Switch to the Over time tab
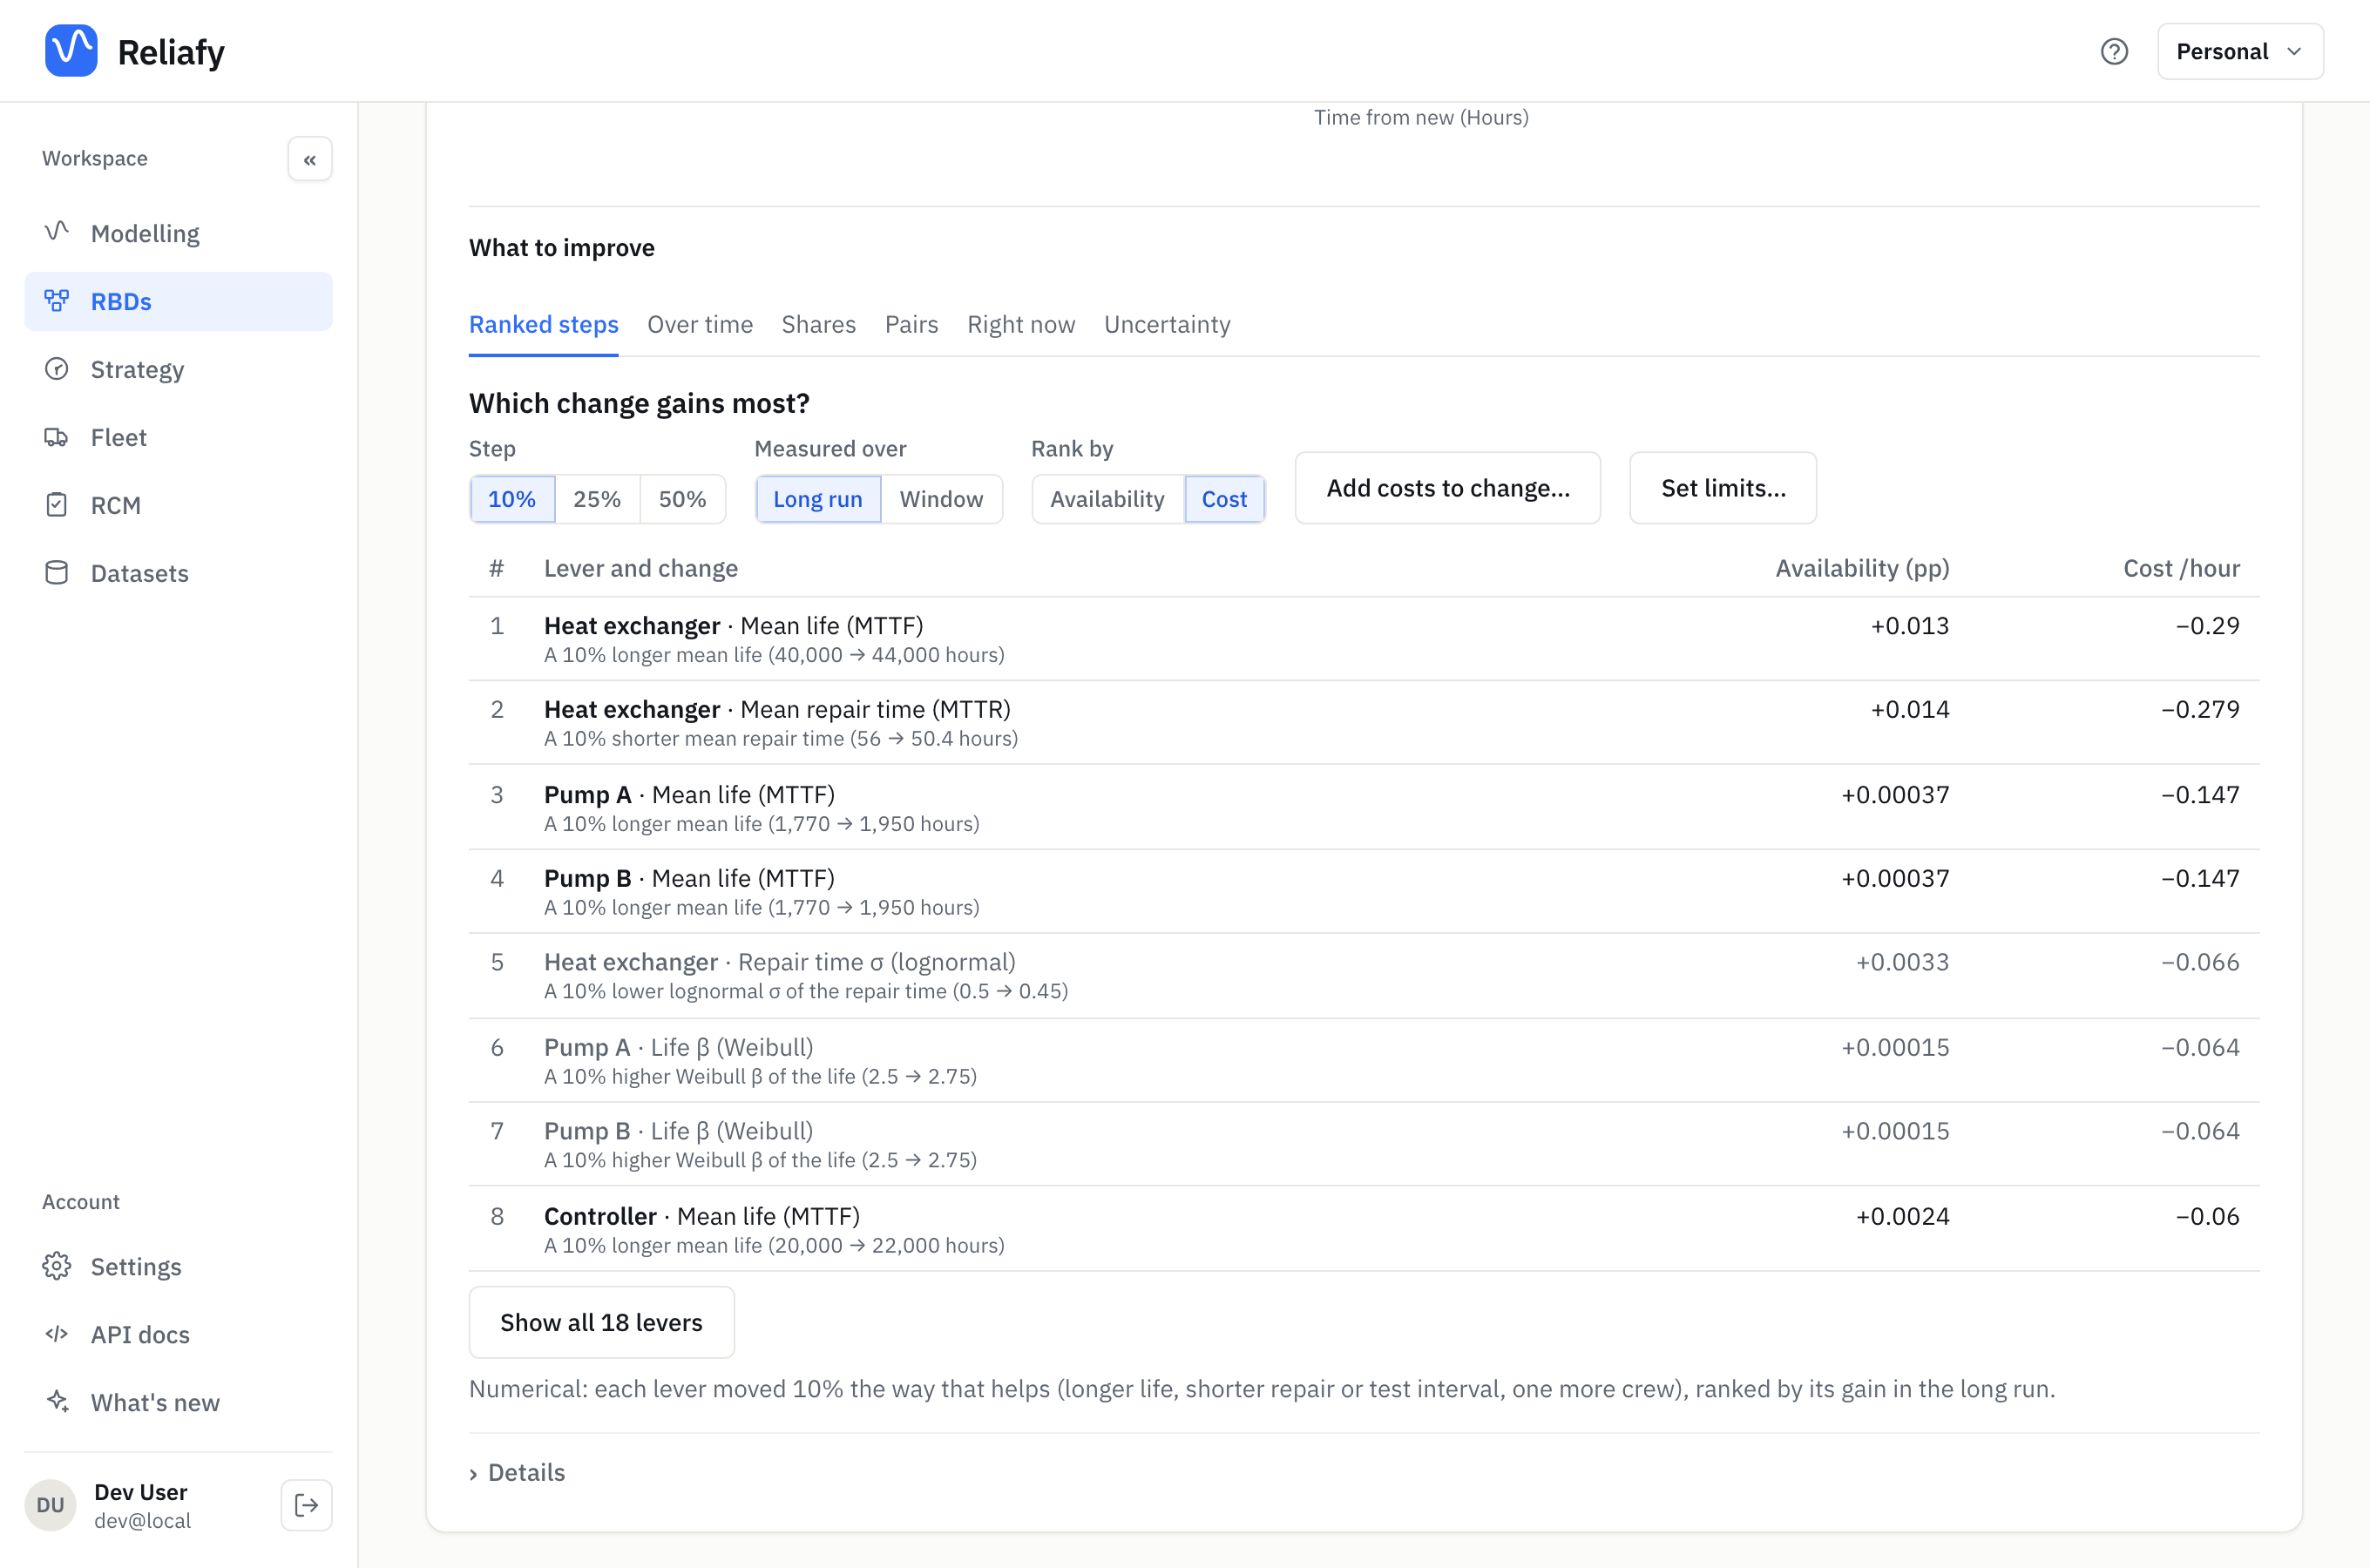2370x1568 pixels. 700,324
